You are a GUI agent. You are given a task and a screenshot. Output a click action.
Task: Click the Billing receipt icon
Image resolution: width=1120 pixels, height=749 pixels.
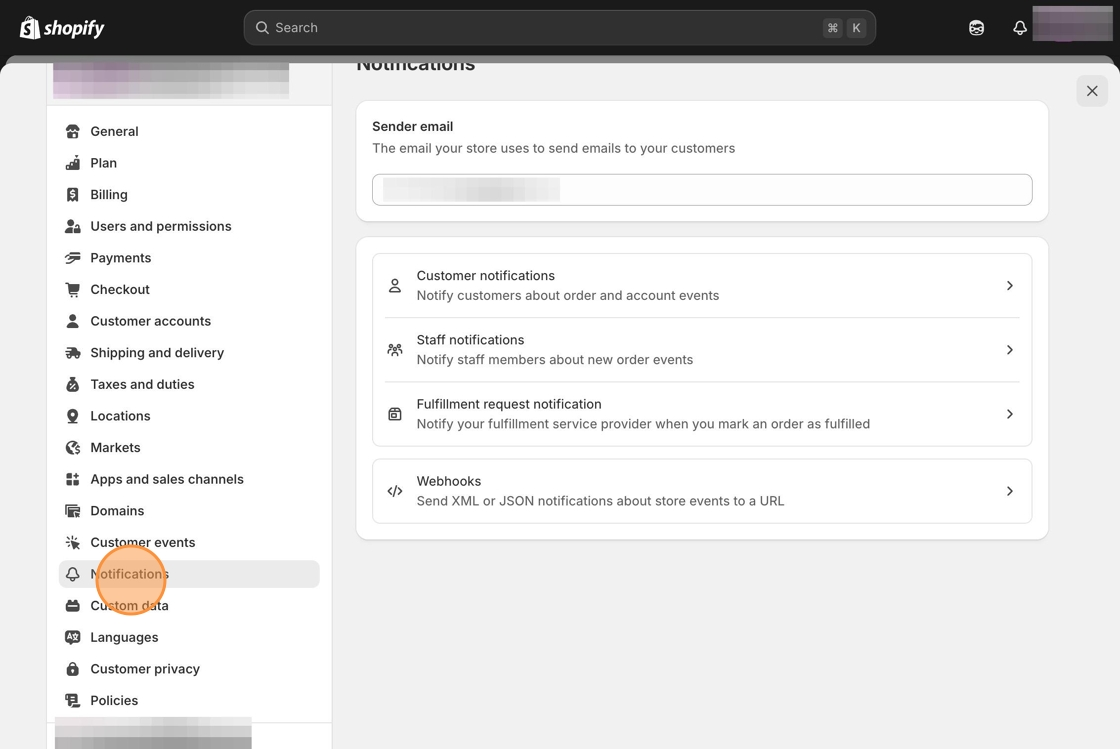73,195
